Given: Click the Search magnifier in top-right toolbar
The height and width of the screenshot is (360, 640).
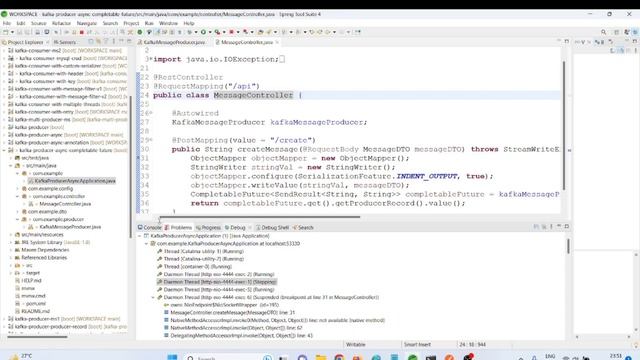Looking at the screenshot, I should coord(603,32).
